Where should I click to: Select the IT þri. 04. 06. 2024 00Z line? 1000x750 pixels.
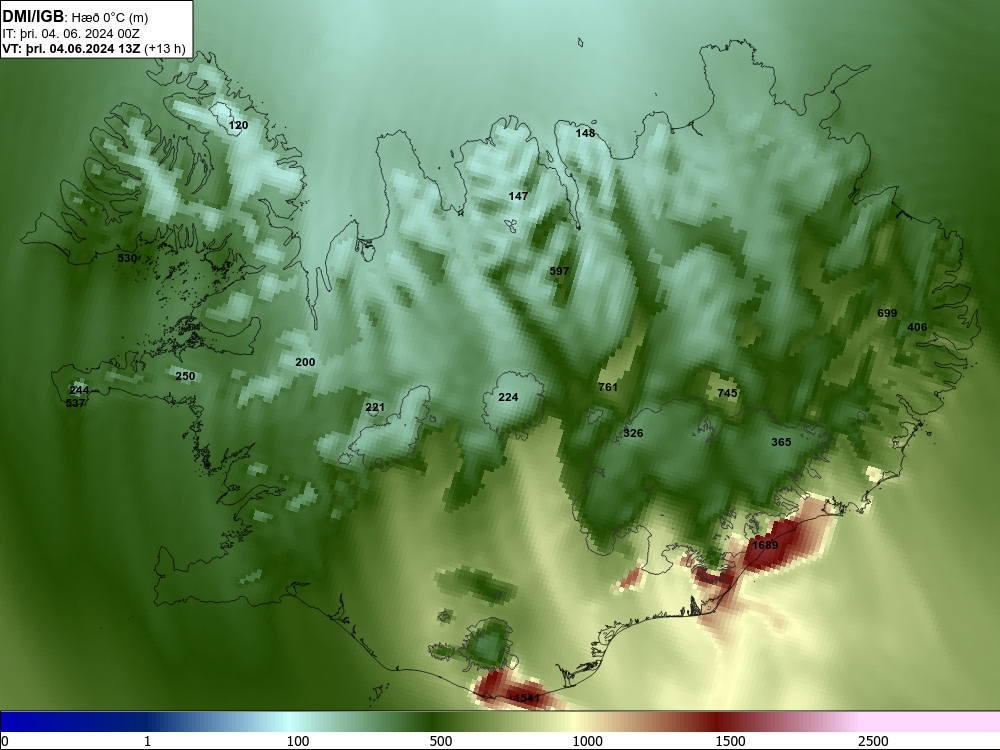pos(71,34)
